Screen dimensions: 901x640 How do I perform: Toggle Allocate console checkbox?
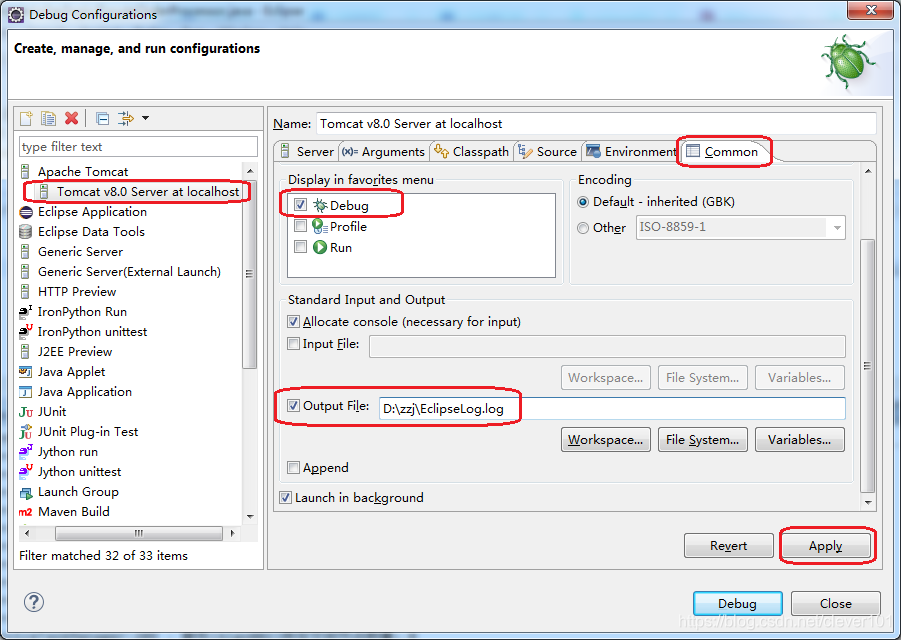(294, 322)
